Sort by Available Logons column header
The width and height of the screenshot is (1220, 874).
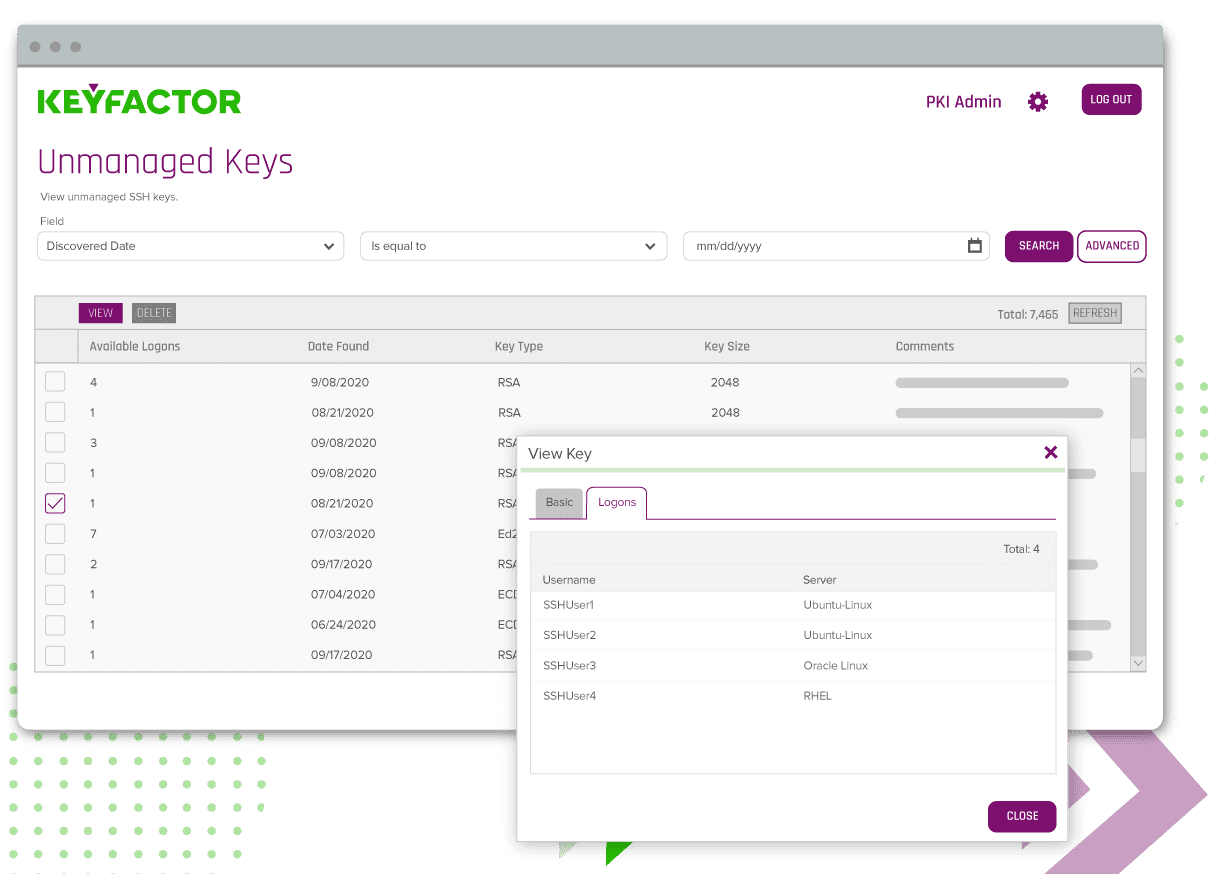pos(135,346)
